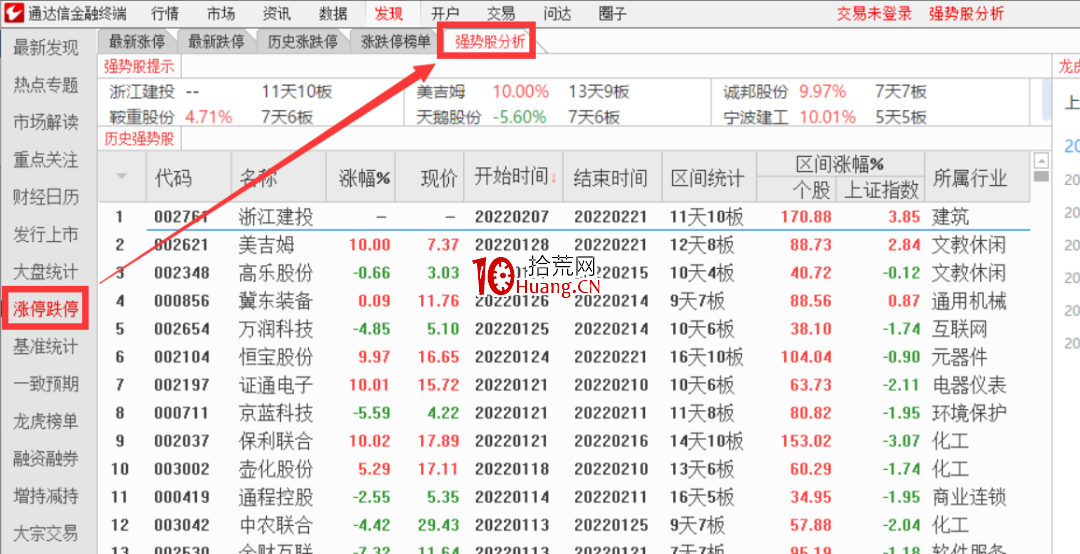
Task: Open 市场解读 in sidebar
Action: [46, 123]
